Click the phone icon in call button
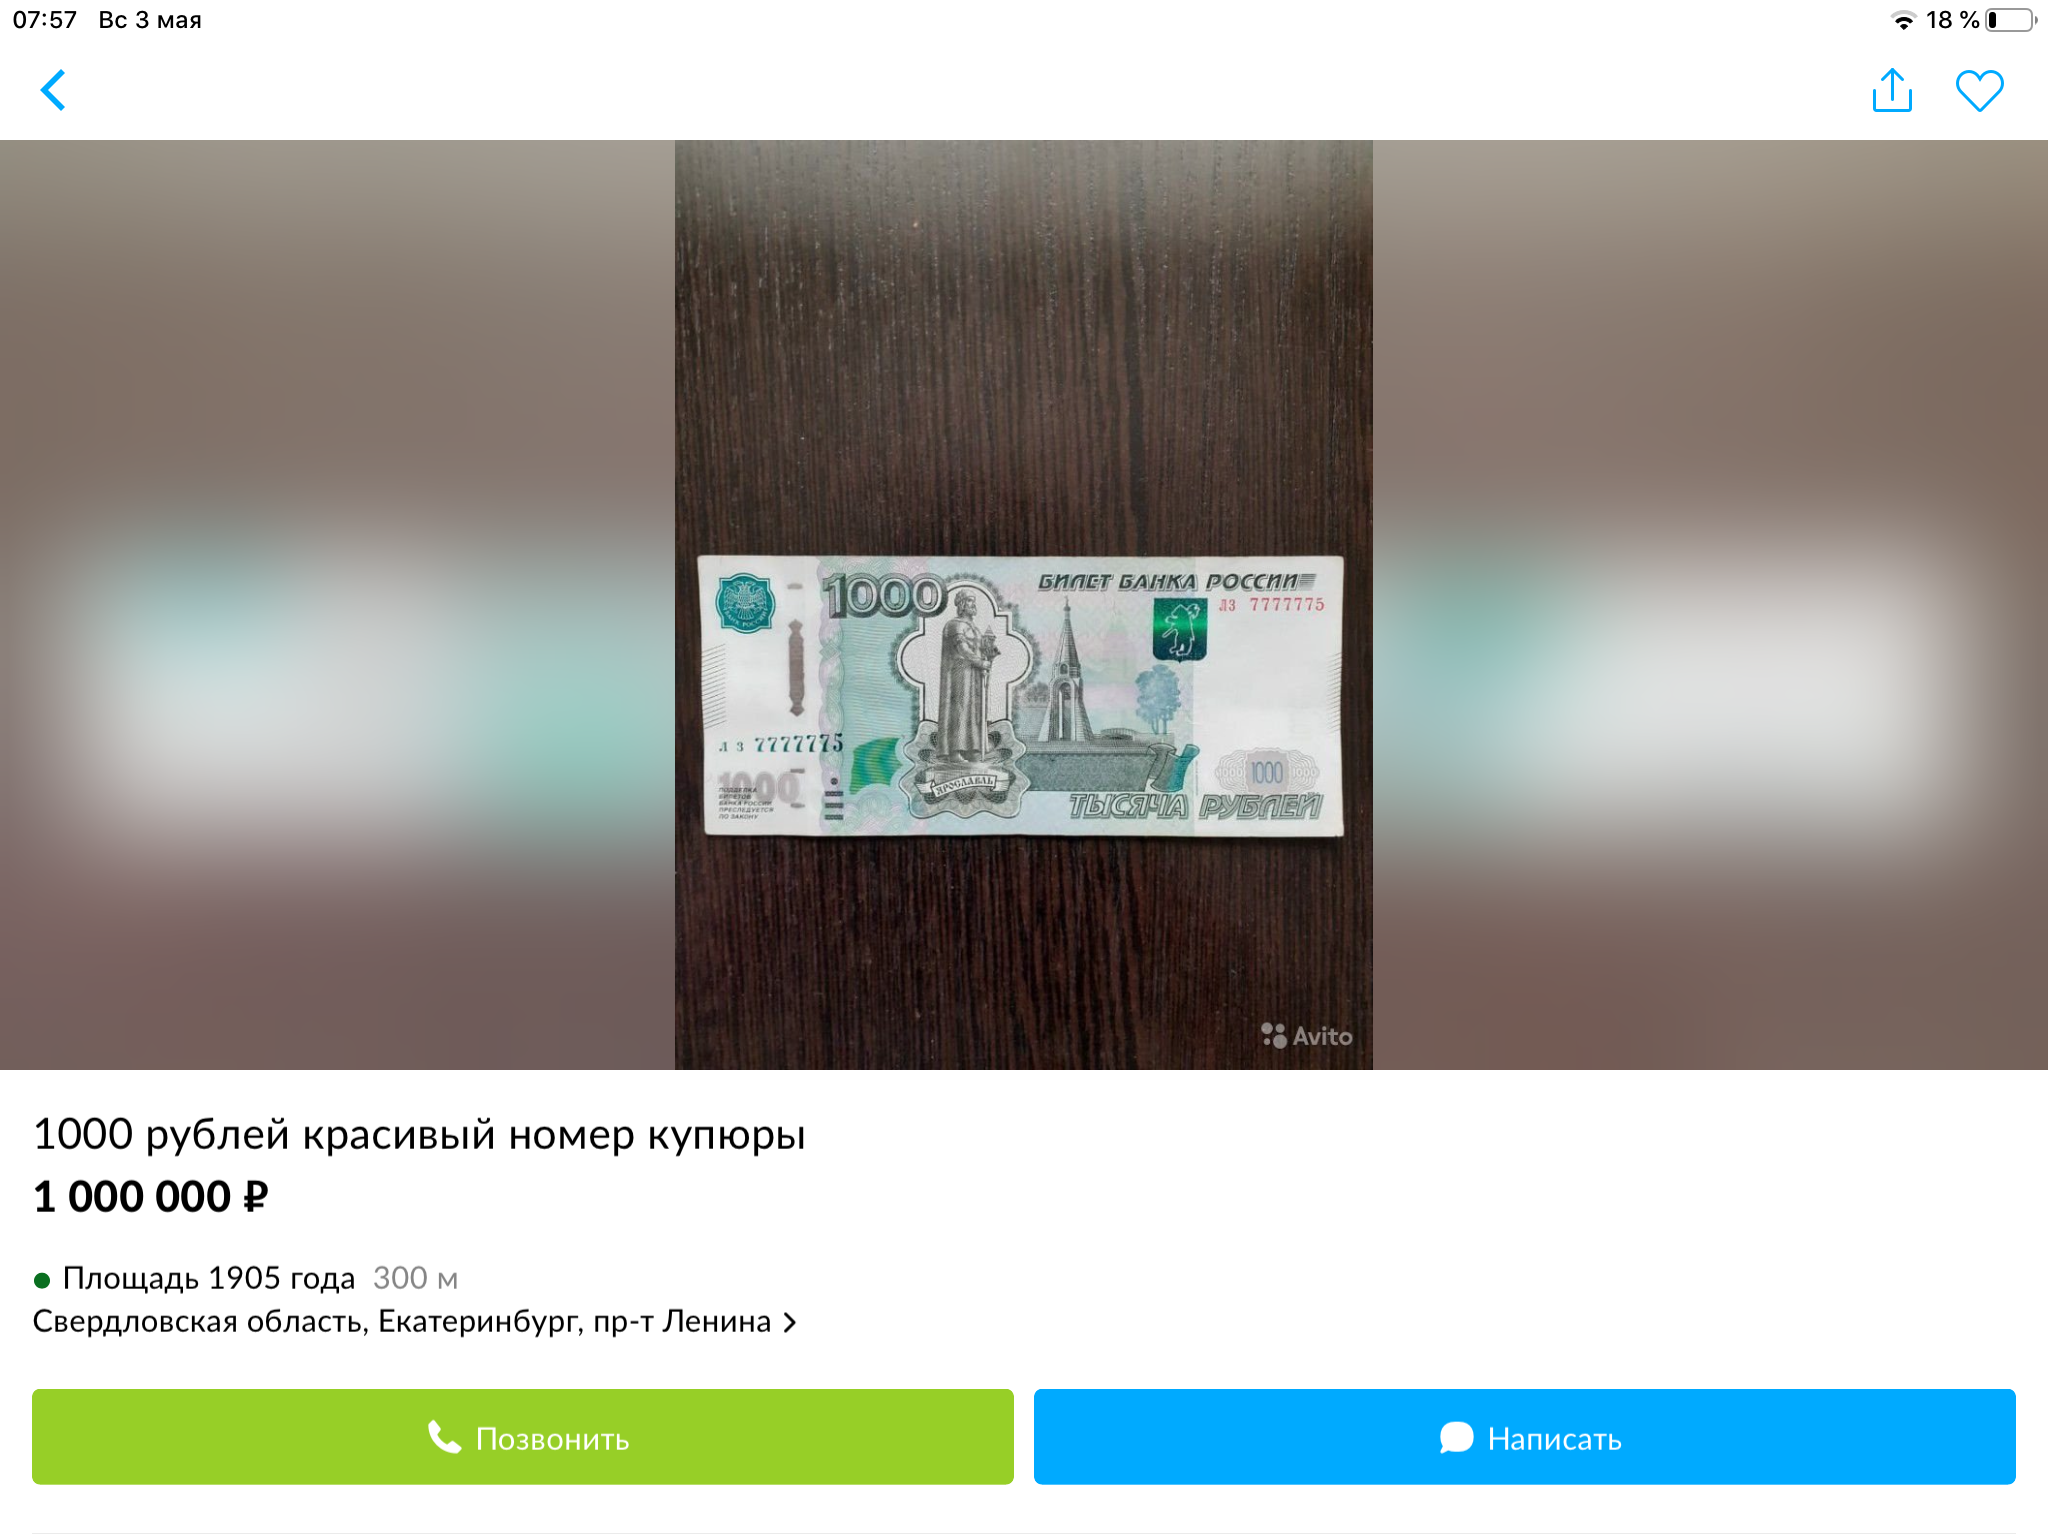This screenshot has height=1536, width=2048. click(x=444, y=1437)
